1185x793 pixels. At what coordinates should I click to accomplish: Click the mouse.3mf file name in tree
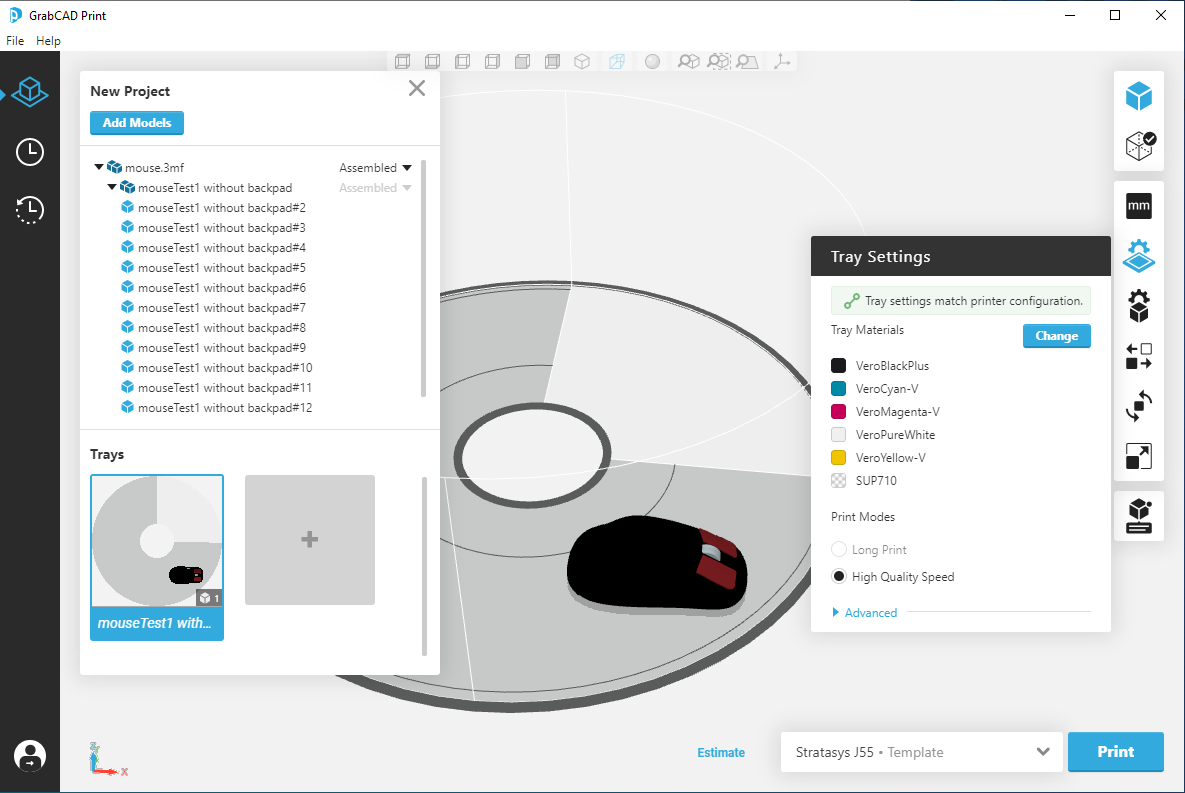click(x=154, y=168)
